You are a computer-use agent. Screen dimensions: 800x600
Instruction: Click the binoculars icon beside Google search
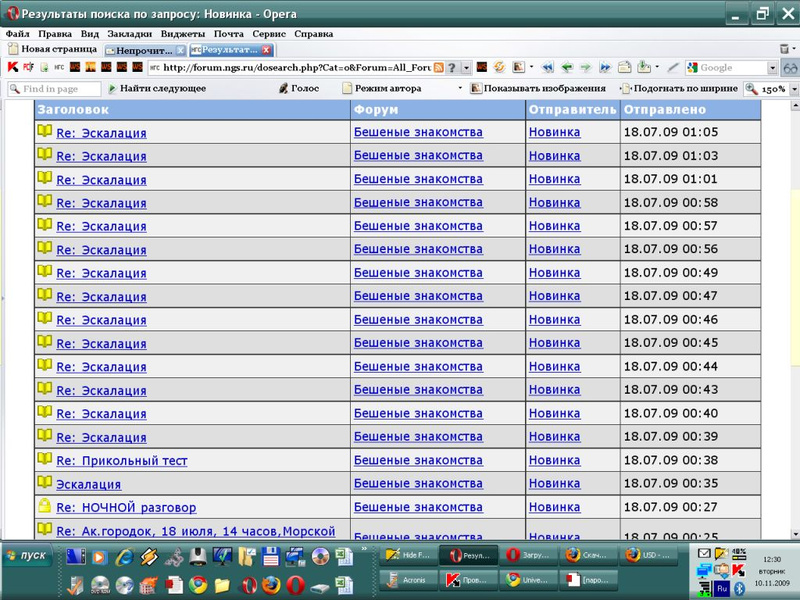(789, 68)
